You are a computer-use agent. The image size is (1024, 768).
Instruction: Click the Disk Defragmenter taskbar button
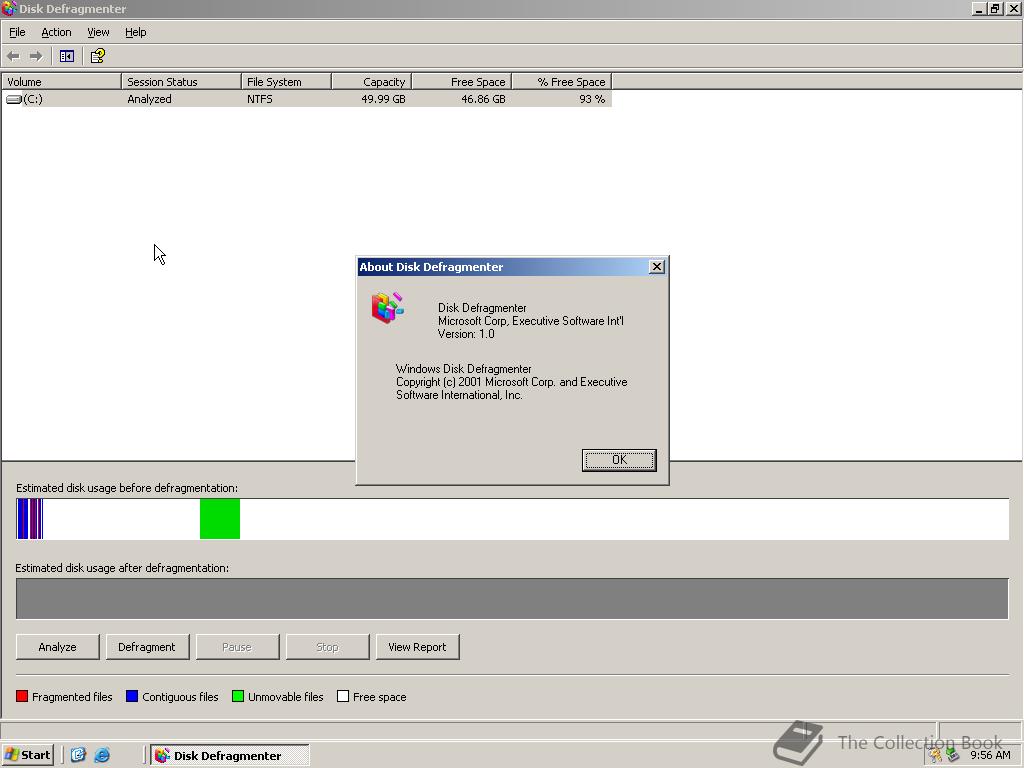tap(230, 755)
